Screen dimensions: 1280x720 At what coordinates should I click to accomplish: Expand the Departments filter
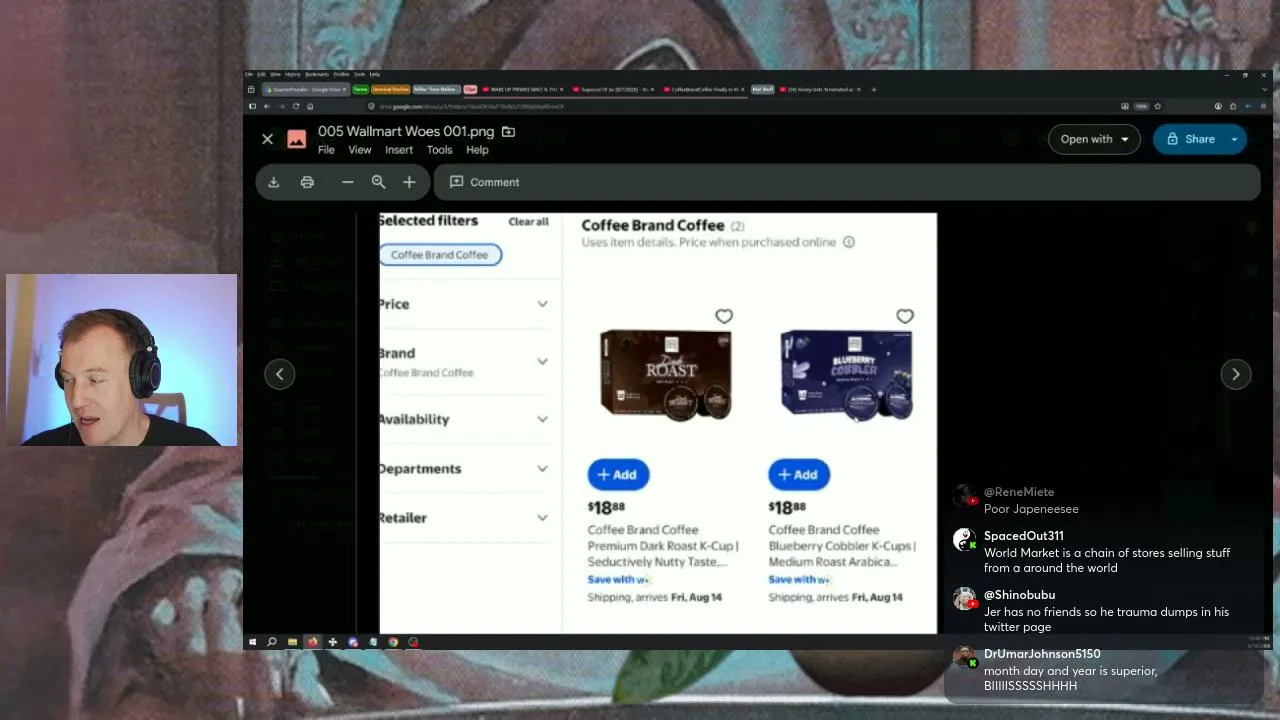464,468
